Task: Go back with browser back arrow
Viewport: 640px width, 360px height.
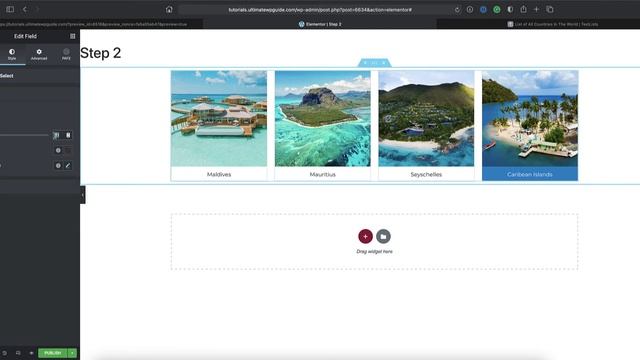Action: (x=25, y=9)
